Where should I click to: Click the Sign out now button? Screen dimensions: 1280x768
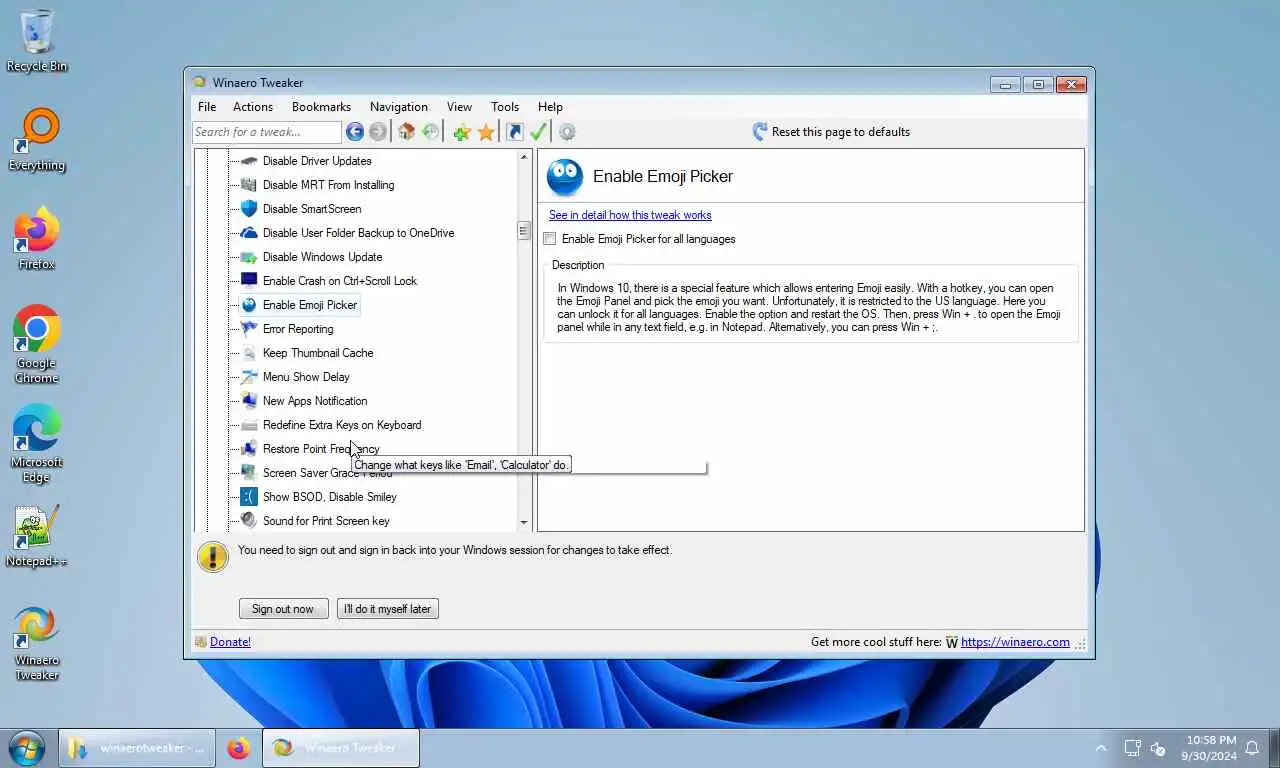click(x=283, y=609)
